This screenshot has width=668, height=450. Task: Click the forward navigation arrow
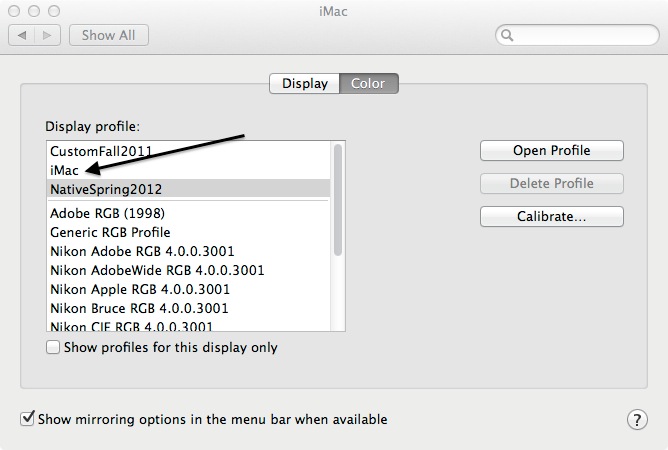[x=47, y=35]
